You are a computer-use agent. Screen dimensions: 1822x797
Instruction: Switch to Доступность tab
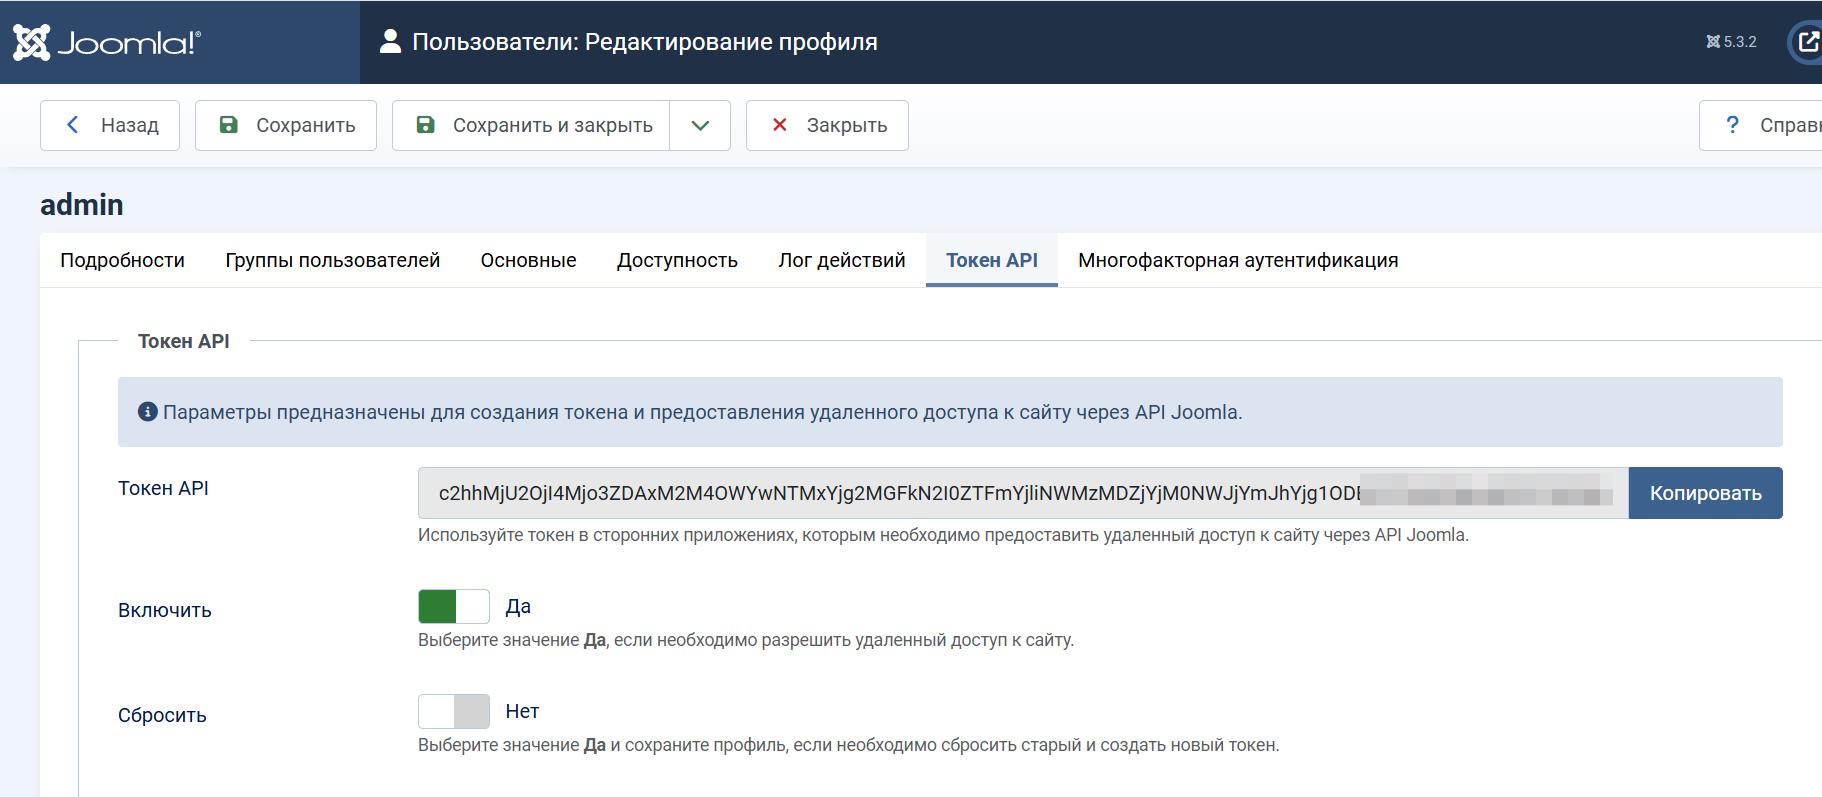[x=677, y=260]
